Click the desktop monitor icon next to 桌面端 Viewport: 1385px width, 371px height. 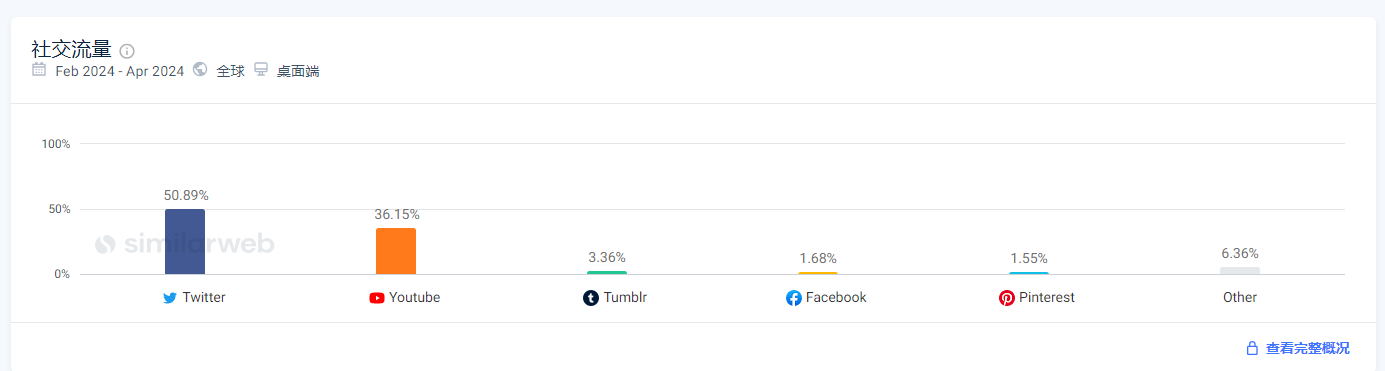261,70
